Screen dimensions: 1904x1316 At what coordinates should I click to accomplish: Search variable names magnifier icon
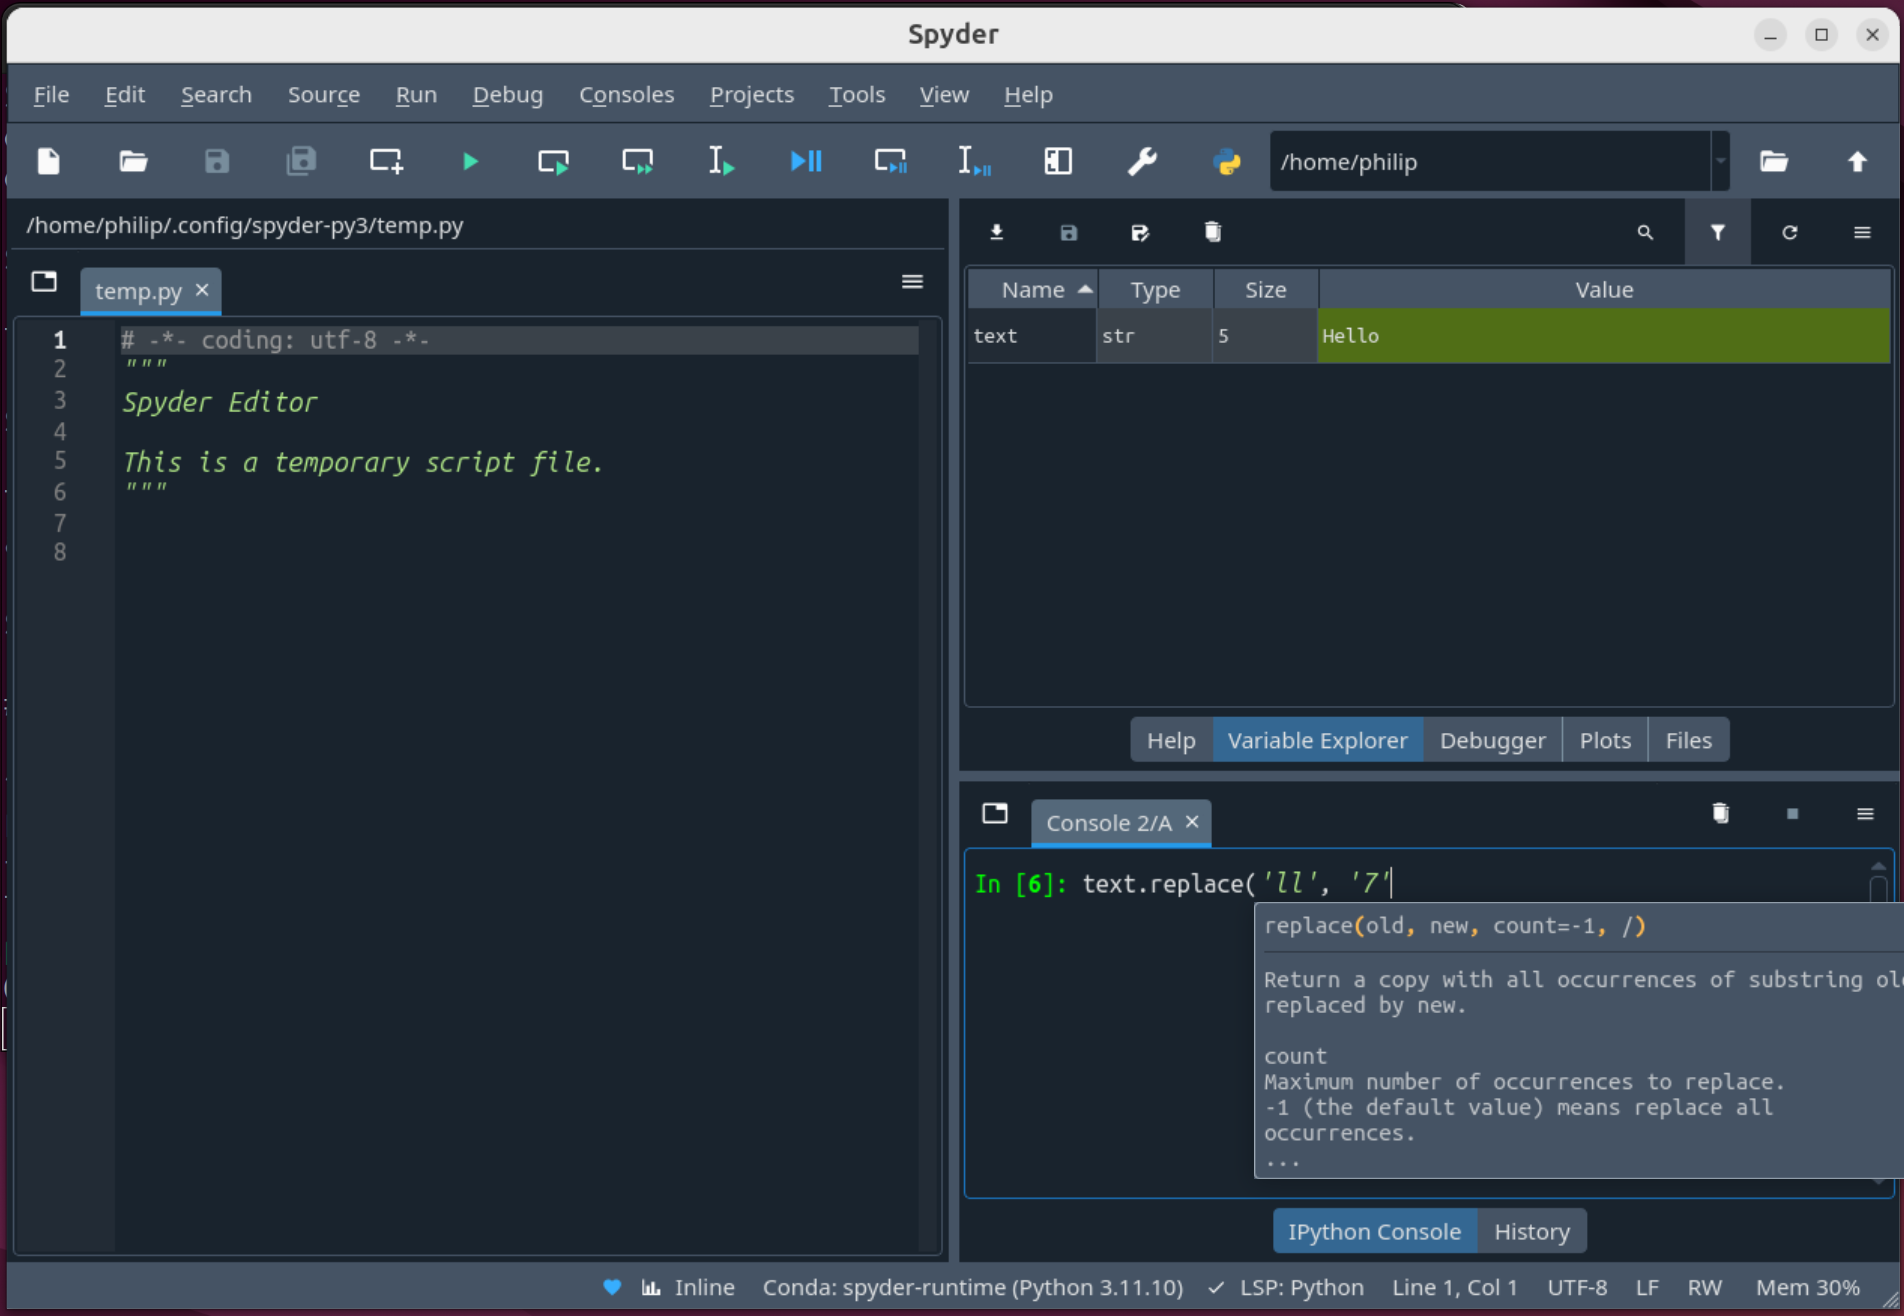tap(1645, 232)
